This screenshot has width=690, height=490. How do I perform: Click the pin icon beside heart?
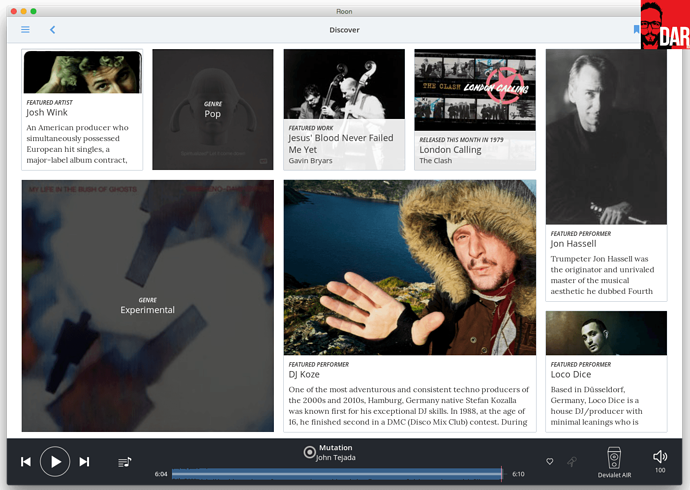point(572,461)
